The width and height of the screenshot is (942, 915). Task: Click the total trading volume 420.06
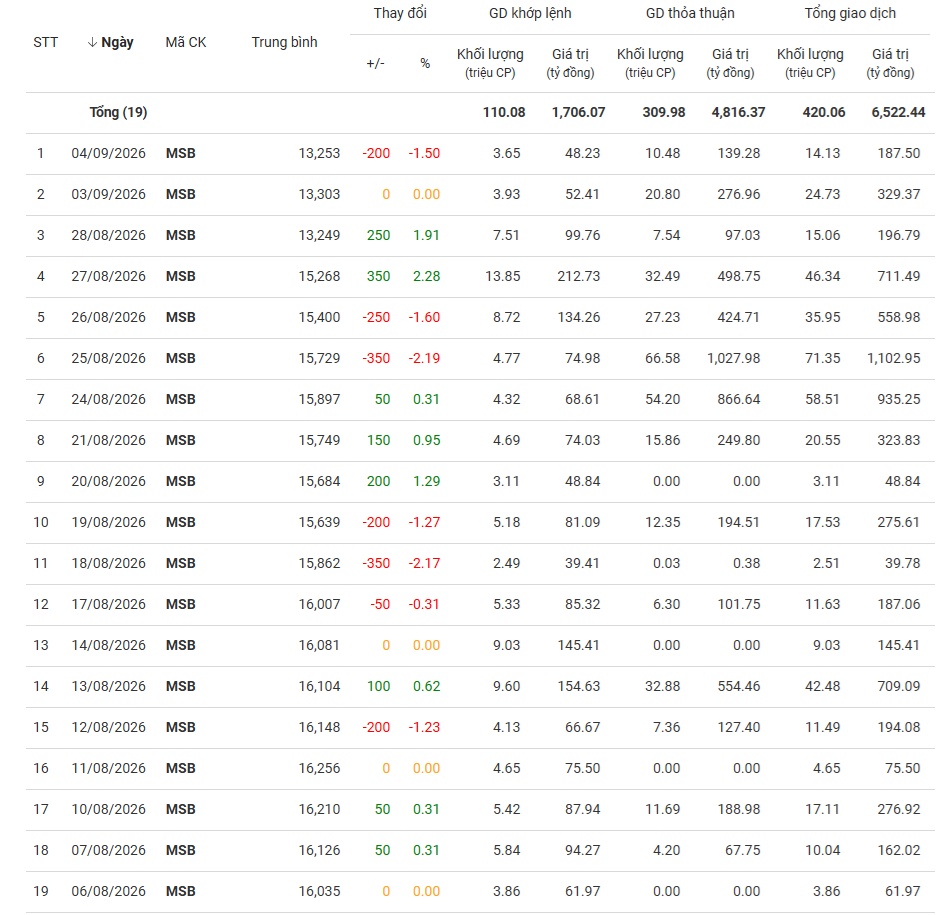[824, 112]
